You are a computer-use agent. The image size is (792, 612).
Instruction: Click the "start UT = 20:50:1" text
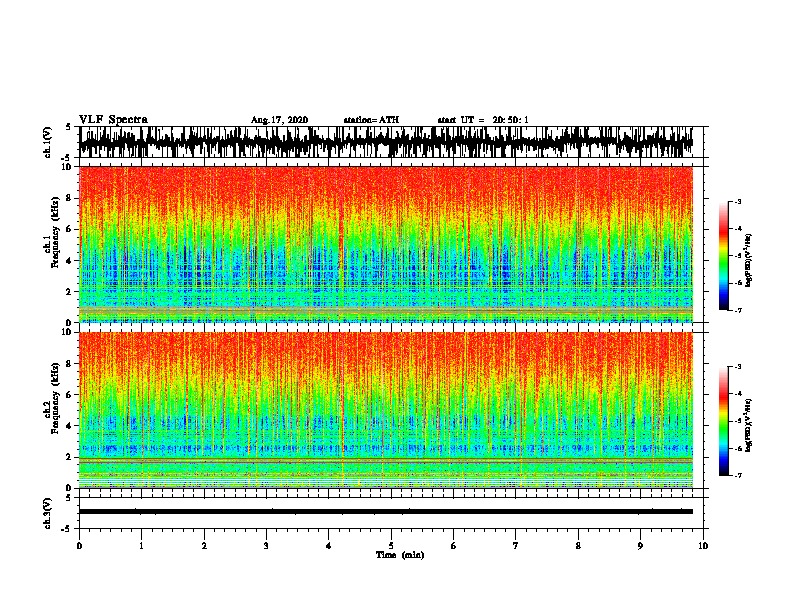pyautogui.click(x=483, y=120)
